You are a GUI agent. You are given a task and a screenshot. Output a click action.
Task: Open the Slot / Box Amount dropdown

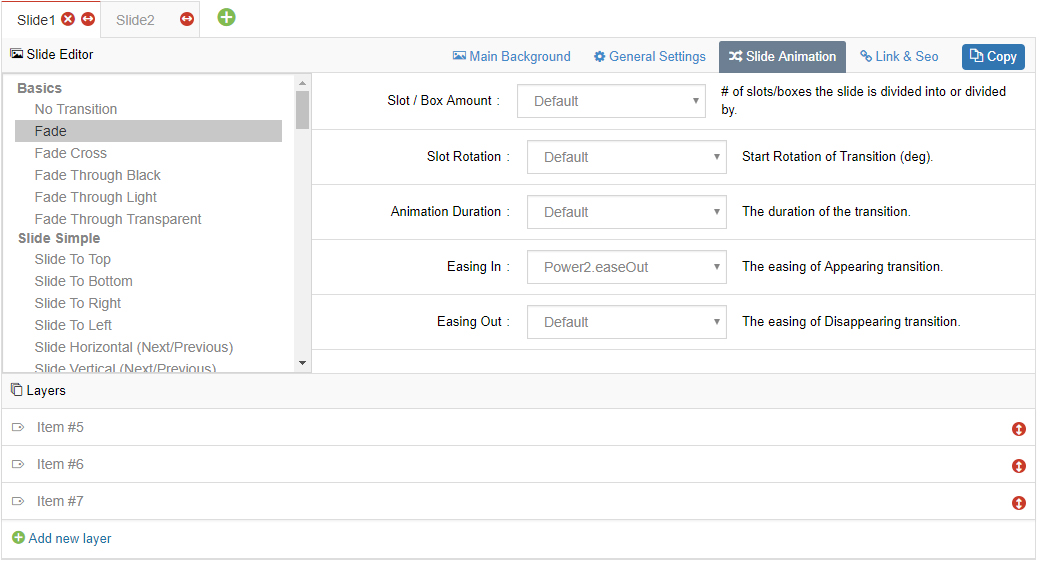tap(611, 101)
